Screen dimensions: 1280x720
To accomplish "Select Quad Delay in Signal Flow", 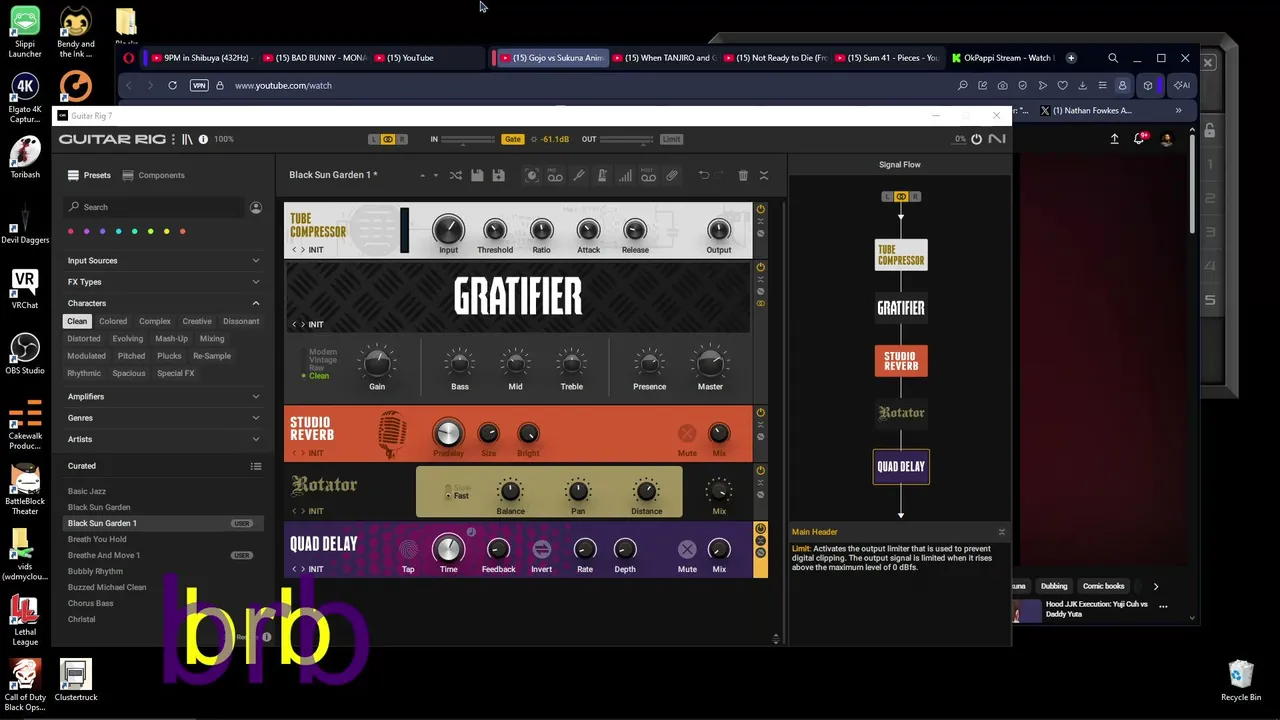I will [901, 466].
